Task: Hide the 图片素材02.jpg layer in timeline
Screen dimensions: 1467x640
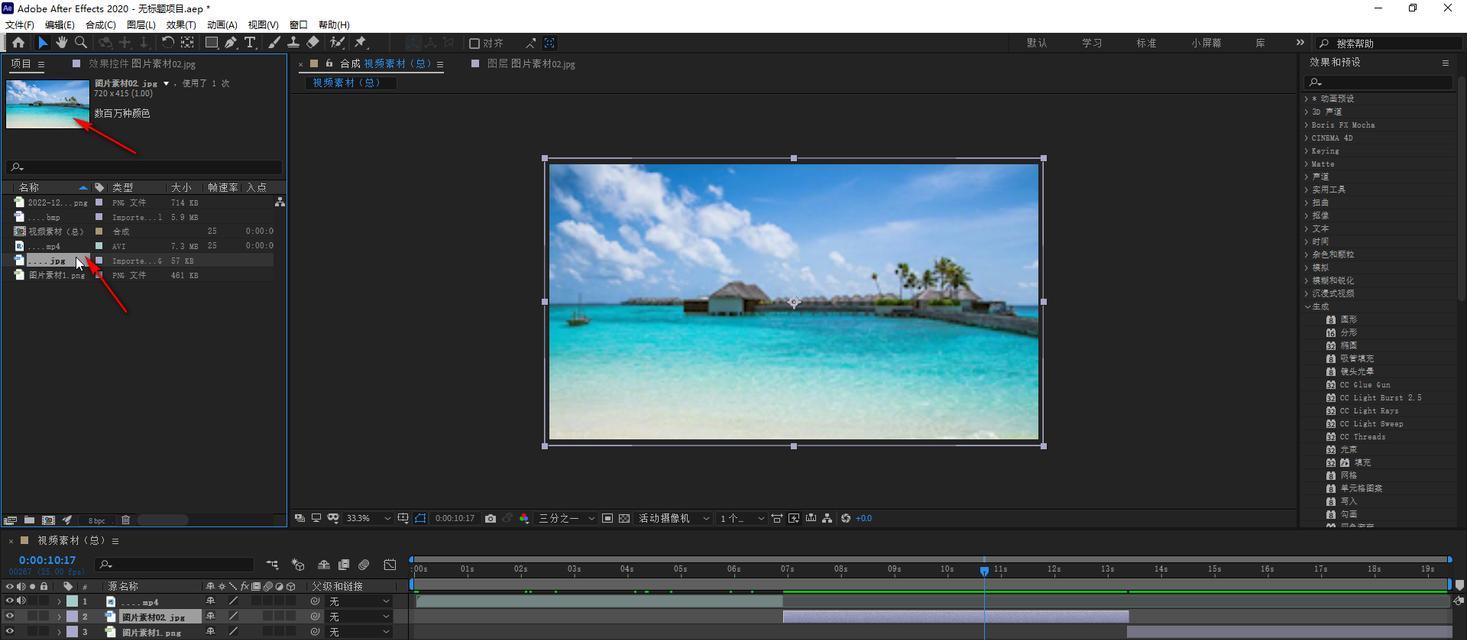Action: [x=10, y=616]
